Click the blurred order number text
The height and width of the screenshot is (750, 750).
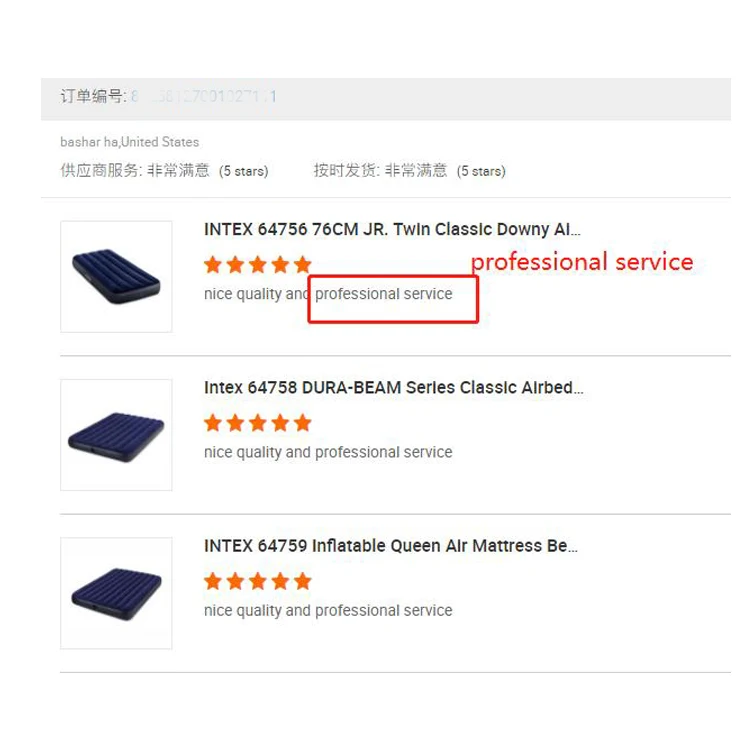(x=204, y=97)
